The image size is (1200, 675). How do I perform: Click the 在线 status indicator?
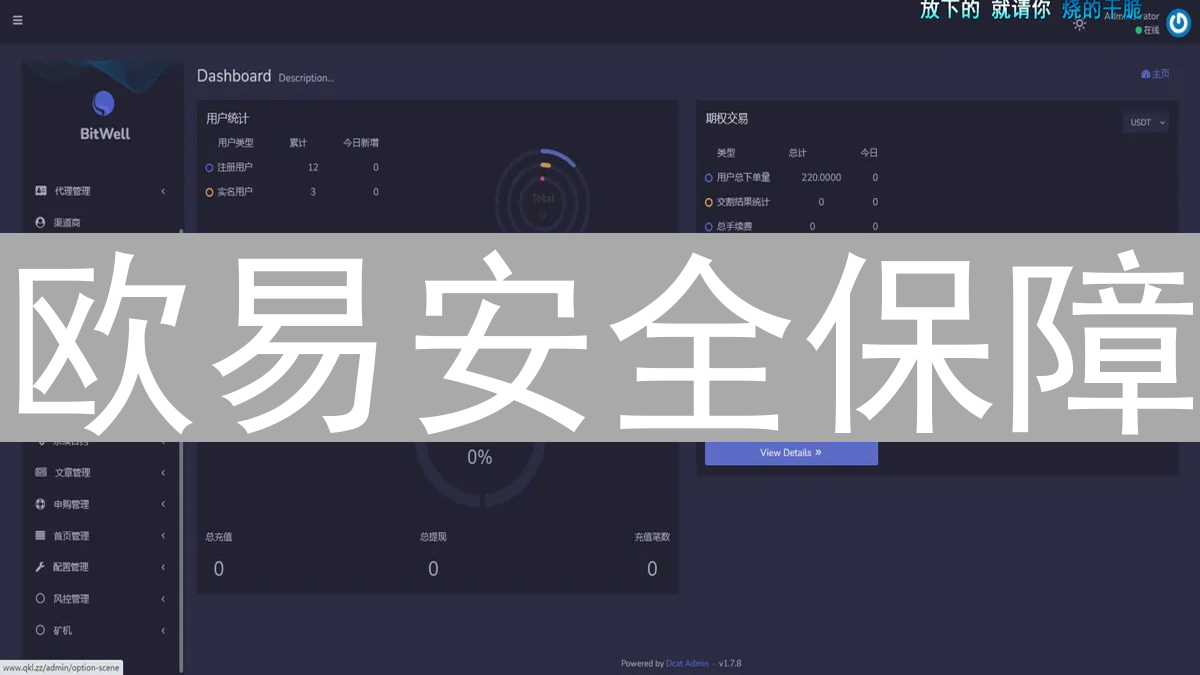(x=1148, y=31)
